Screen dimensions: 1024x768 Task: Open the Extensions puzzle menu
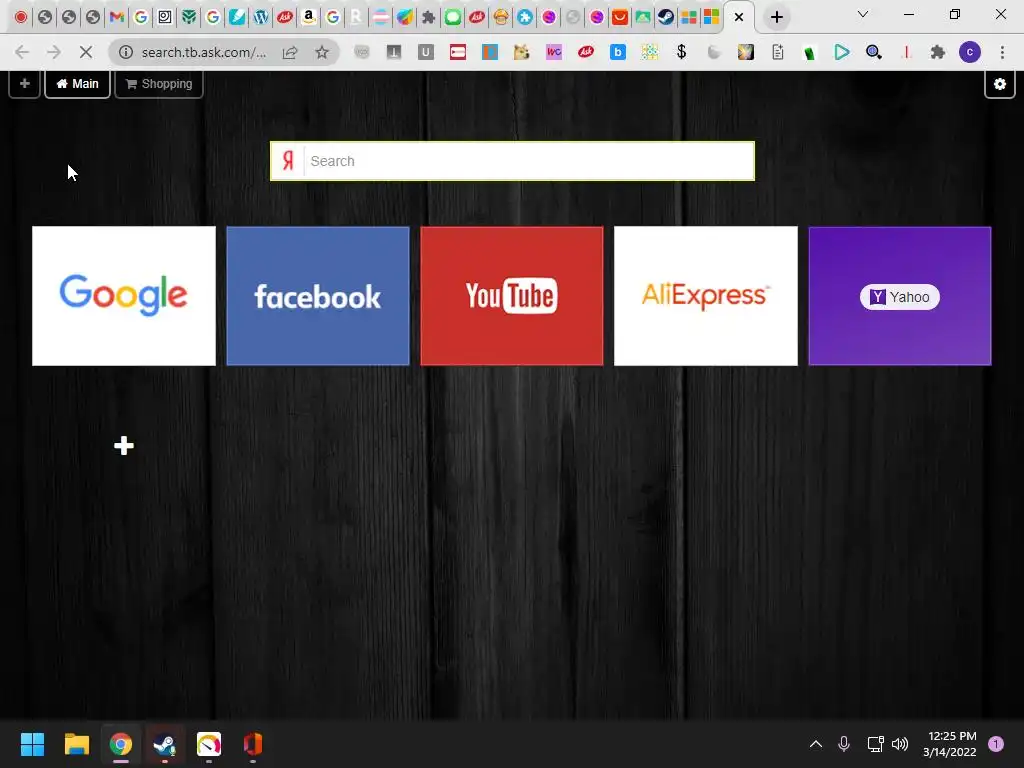[938, 52]
